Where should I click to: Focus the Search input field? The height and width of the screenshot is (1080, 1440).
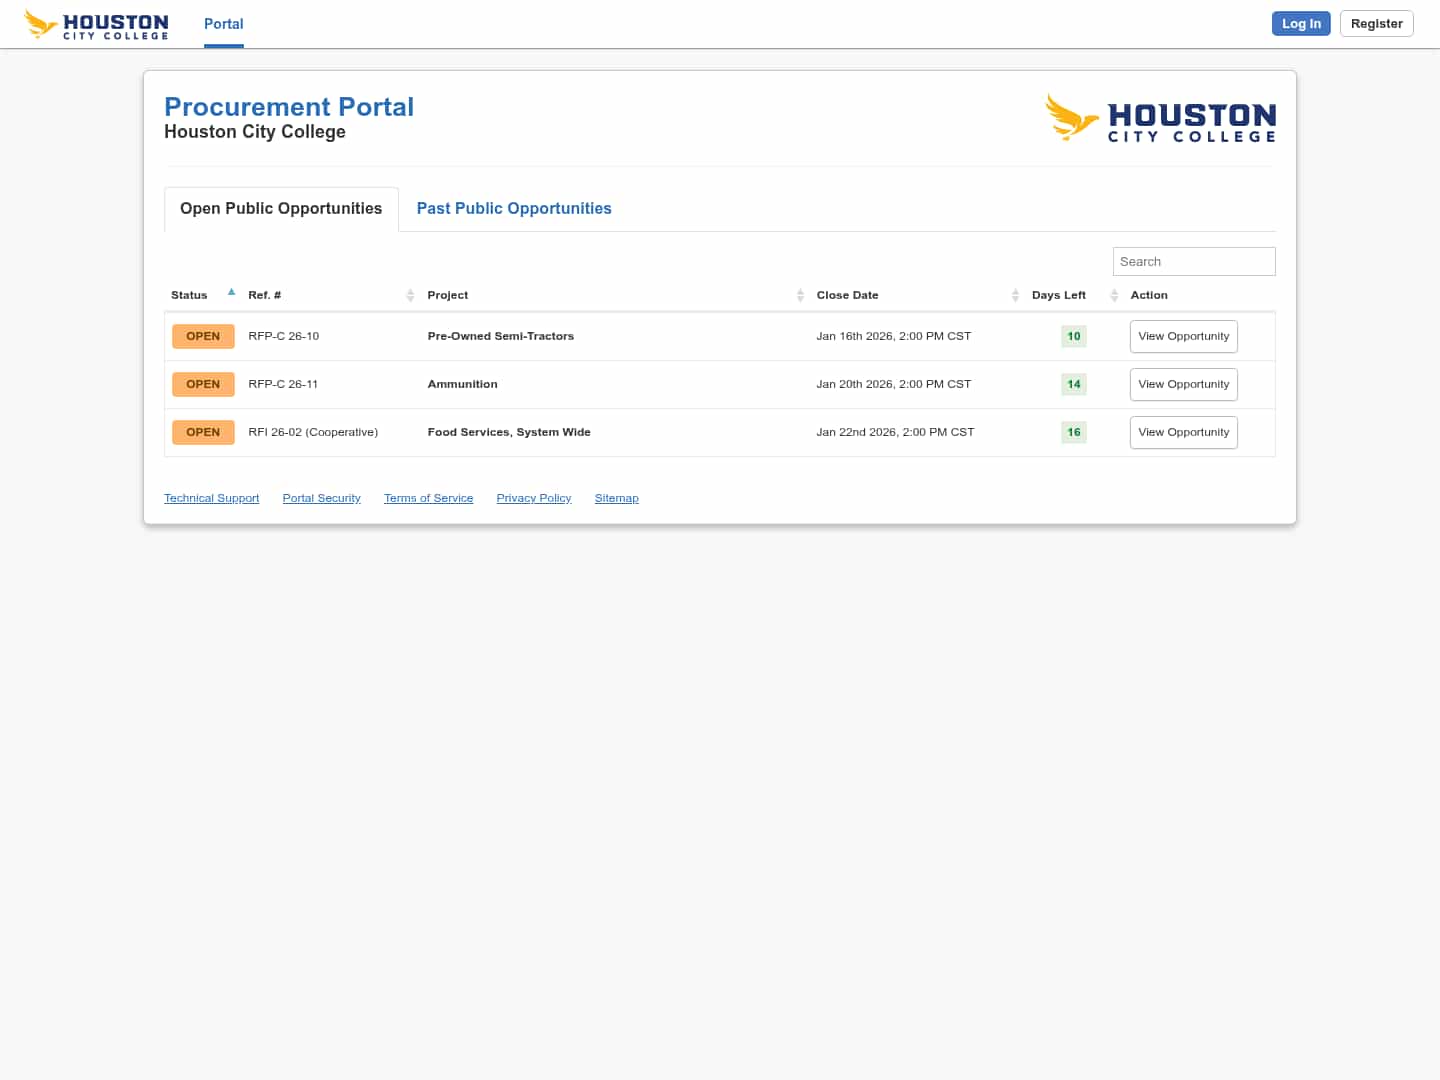(1193, 261)
